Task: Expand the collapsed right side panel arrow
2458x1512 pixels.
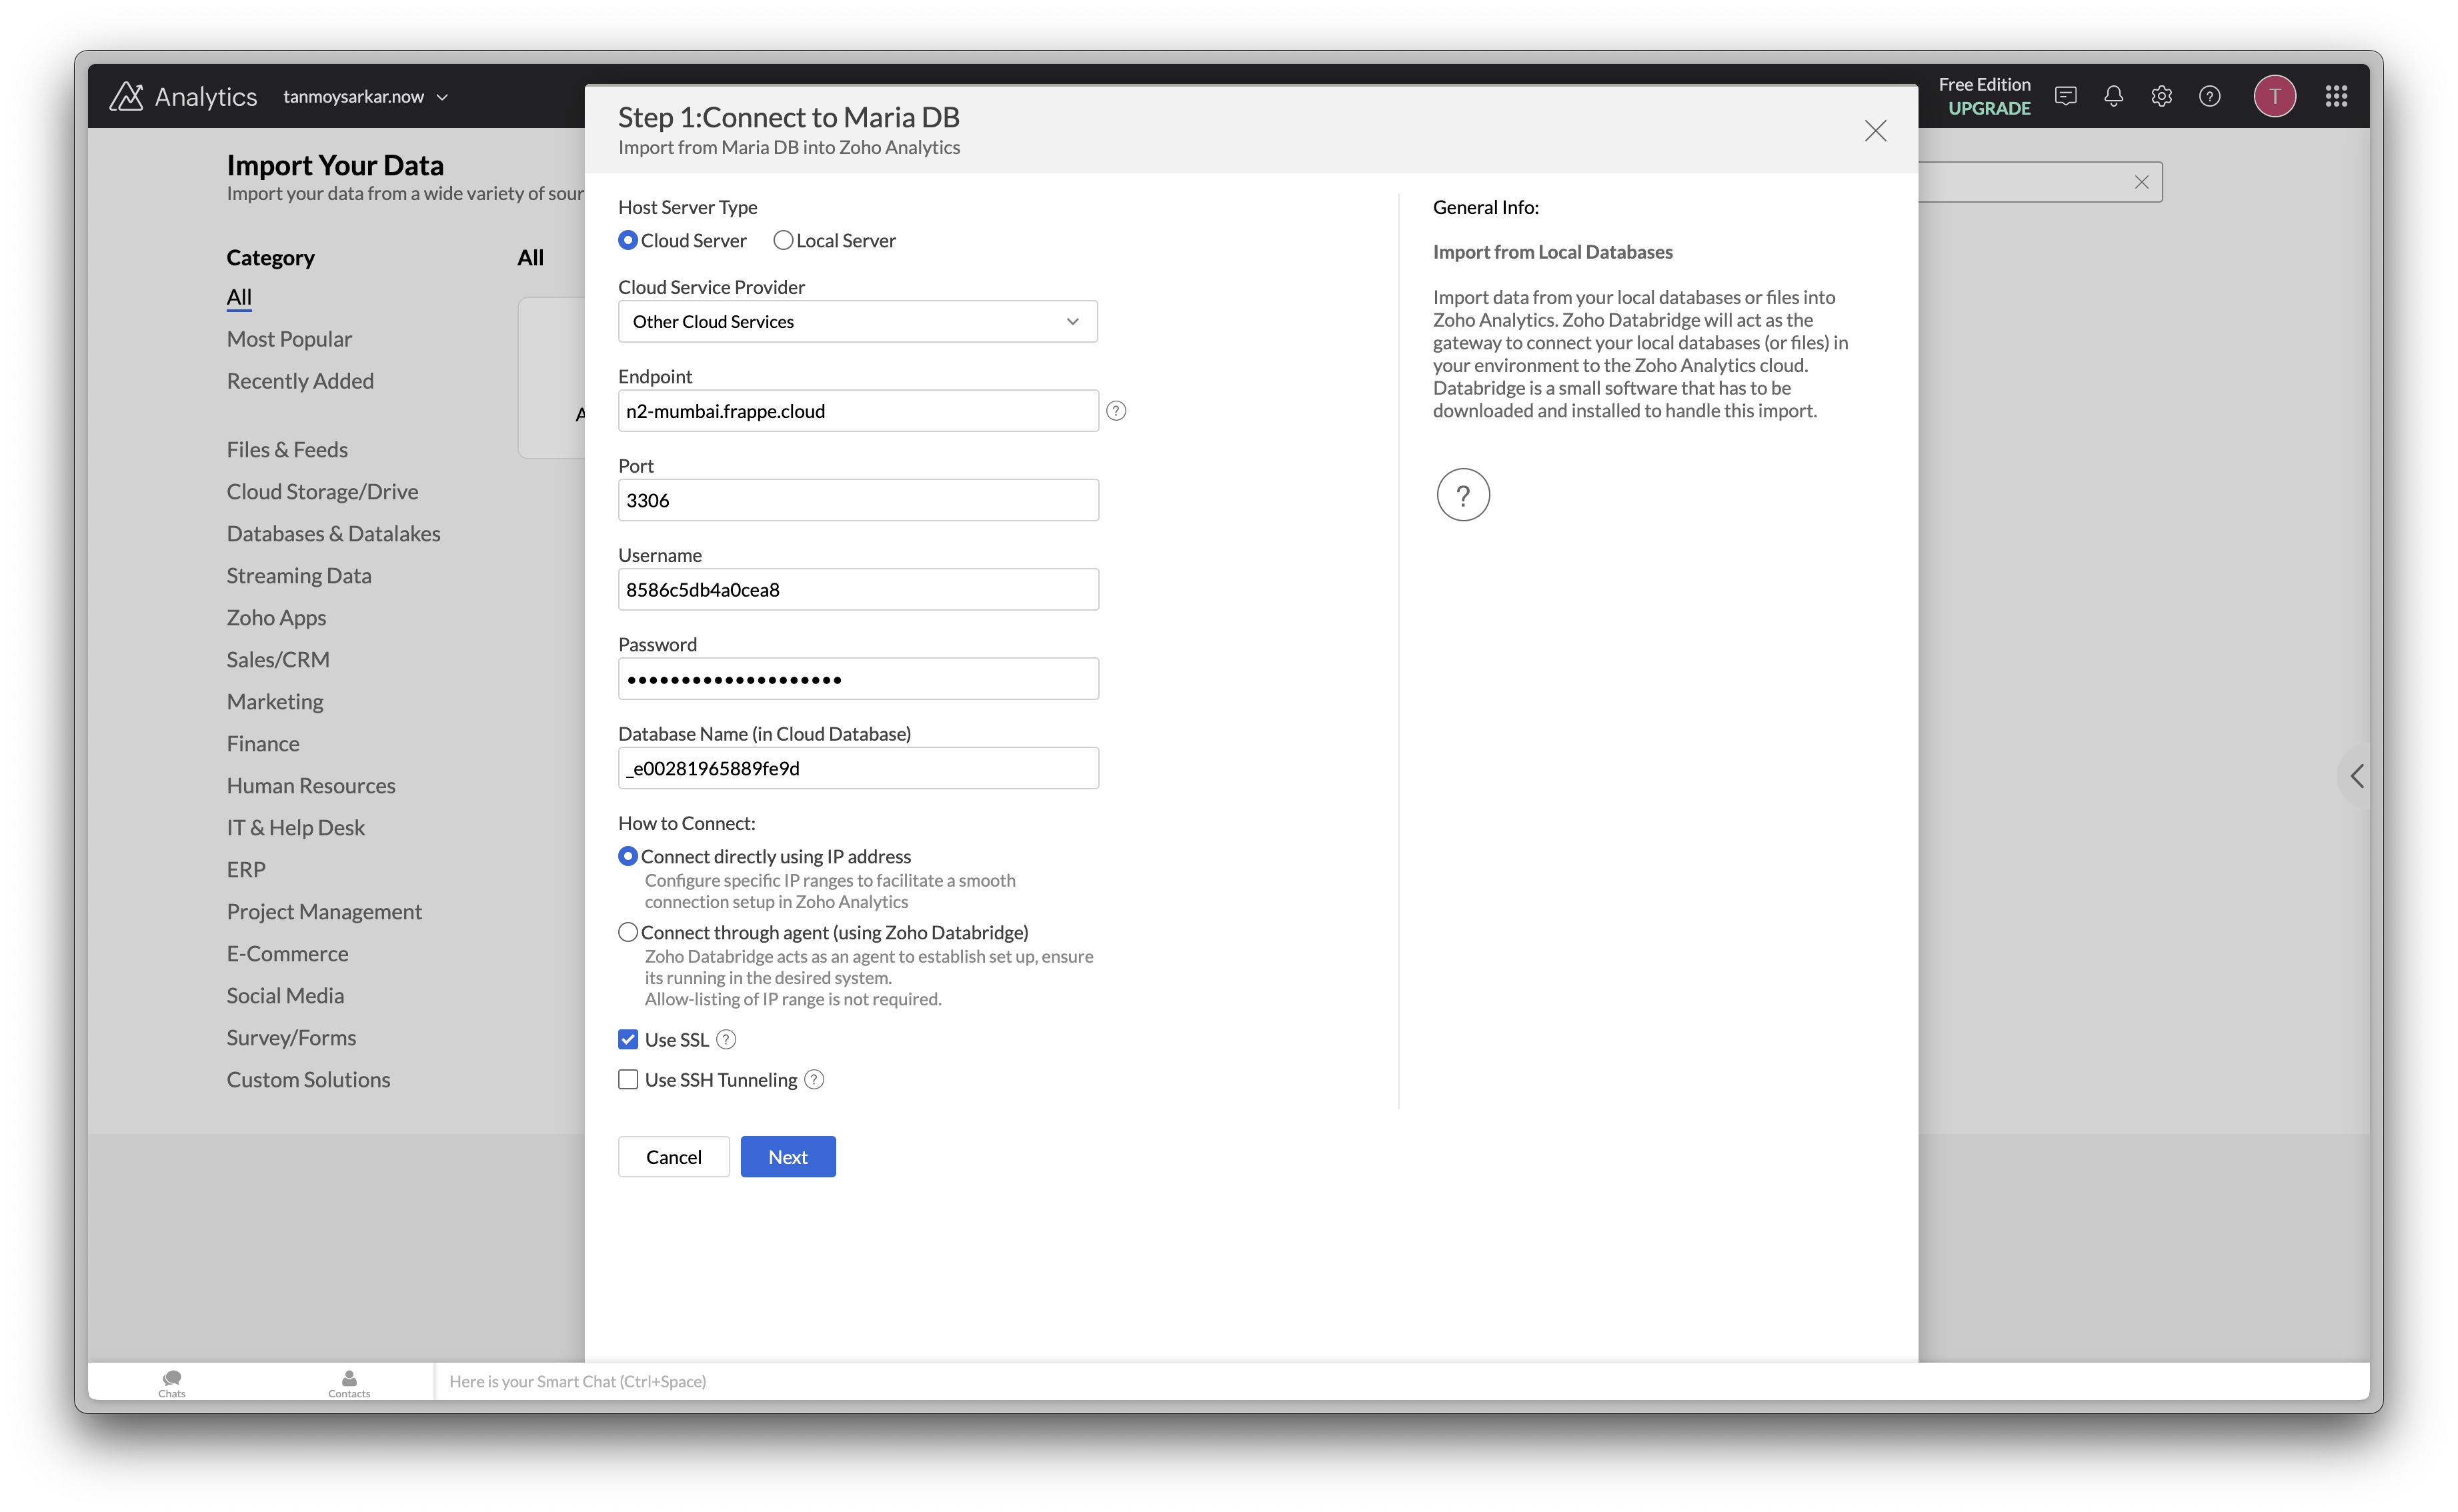Action: pos(2357,776)
